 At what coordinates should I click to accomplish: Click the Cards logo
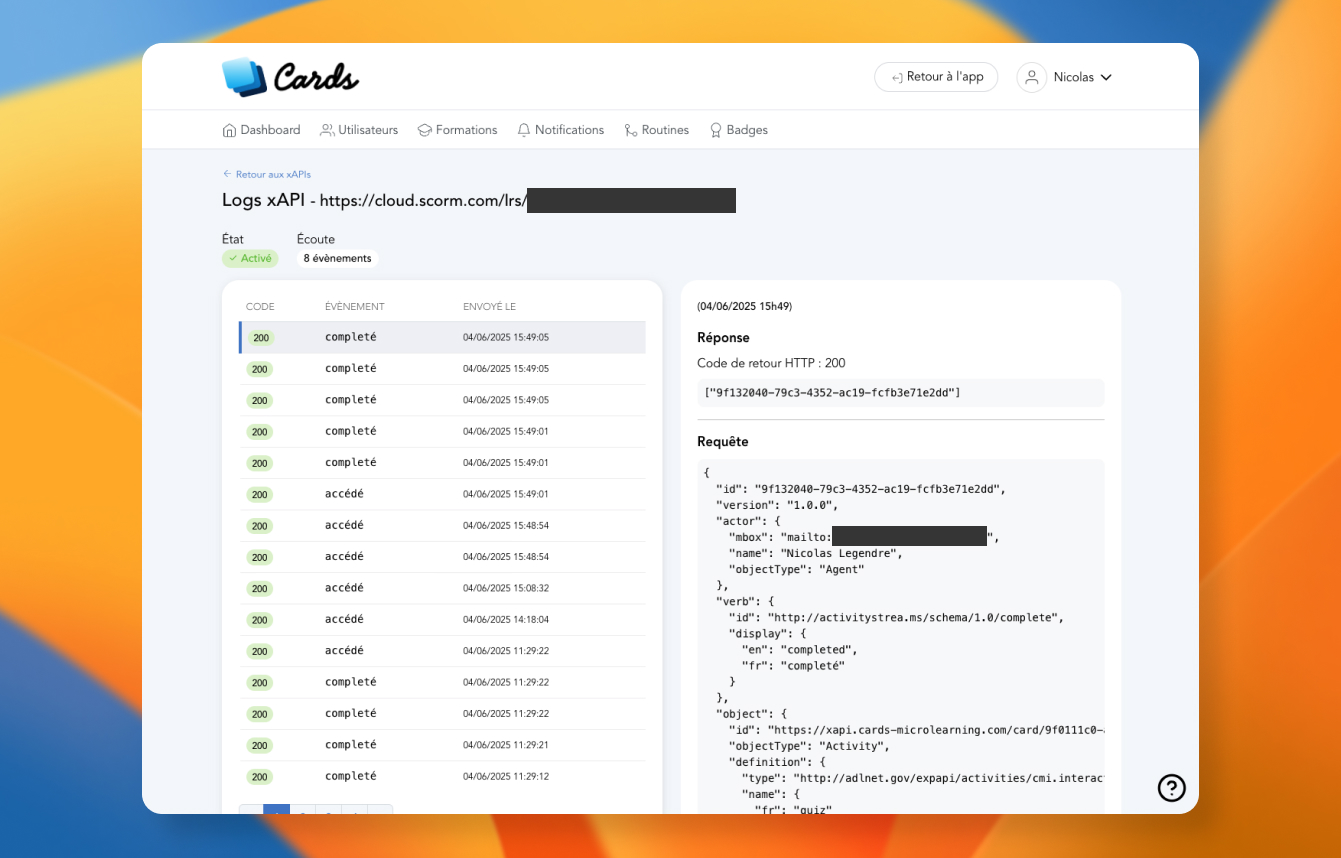coord(290,77)
